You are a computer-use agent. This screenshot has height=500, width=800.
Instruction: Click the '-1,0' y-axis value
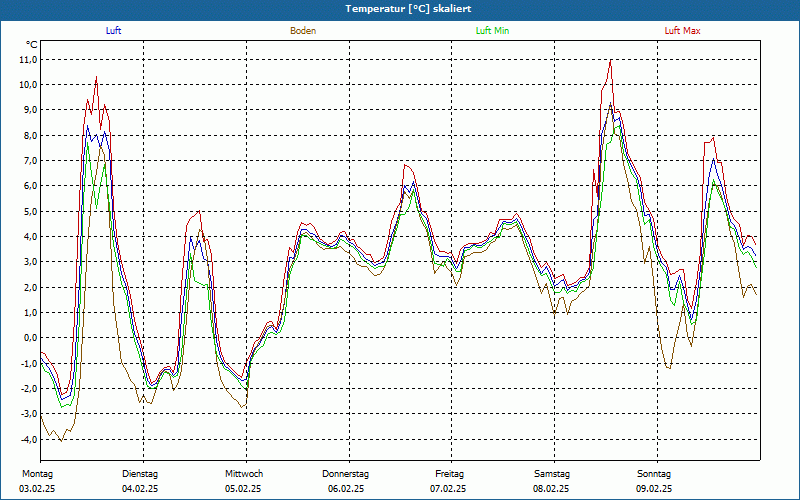coord(29,363)
